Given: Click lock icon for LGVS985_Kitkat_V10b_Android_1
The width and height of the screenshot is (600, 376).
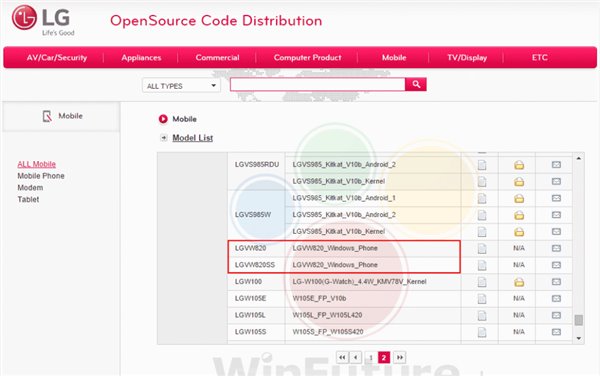Looking at the screenshot, I should click(519, 199).
